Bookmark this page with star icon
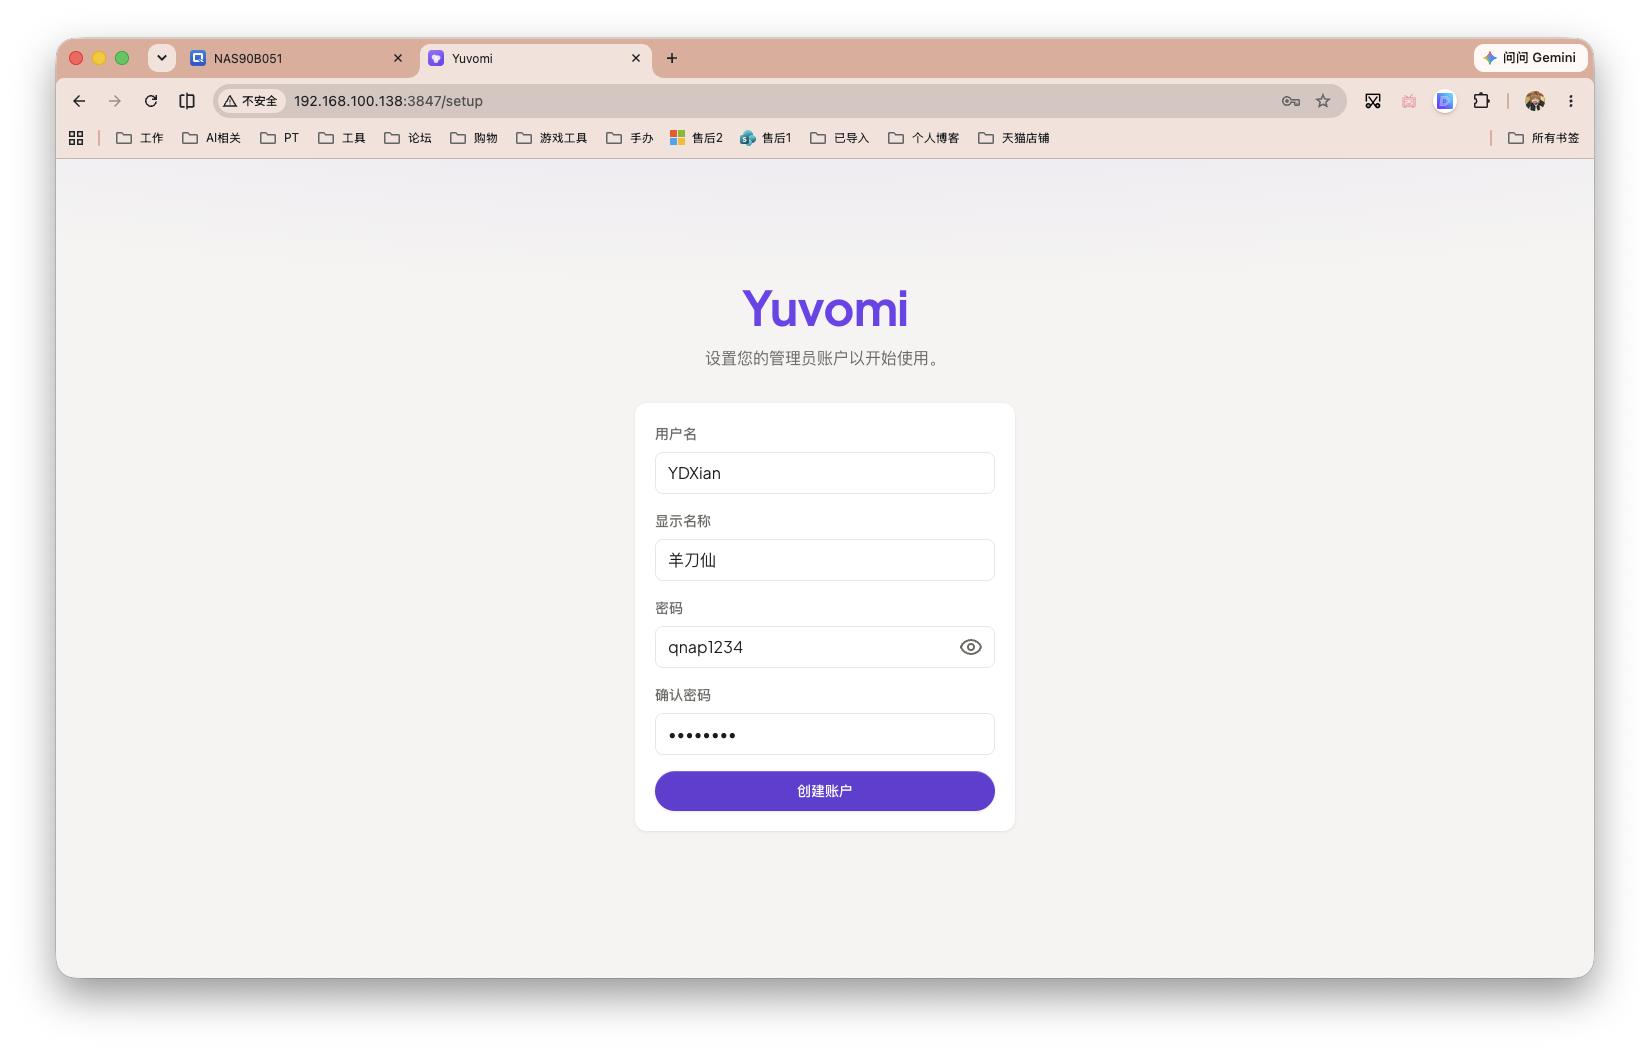Viewport: 1650px width, 1052px height. pyautogui.click(x=1323, y=101)
